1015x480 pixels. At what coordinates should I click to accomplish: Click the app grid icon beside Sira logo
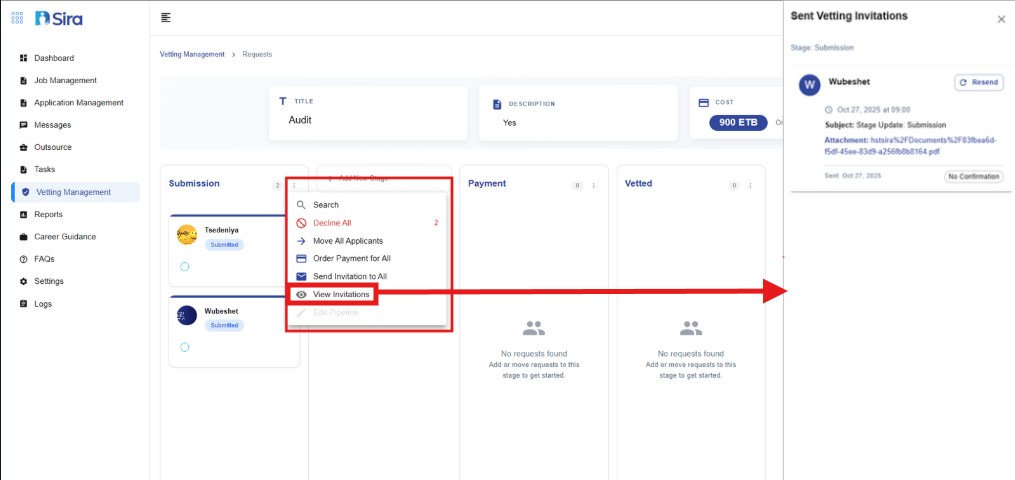click(17, 18)
